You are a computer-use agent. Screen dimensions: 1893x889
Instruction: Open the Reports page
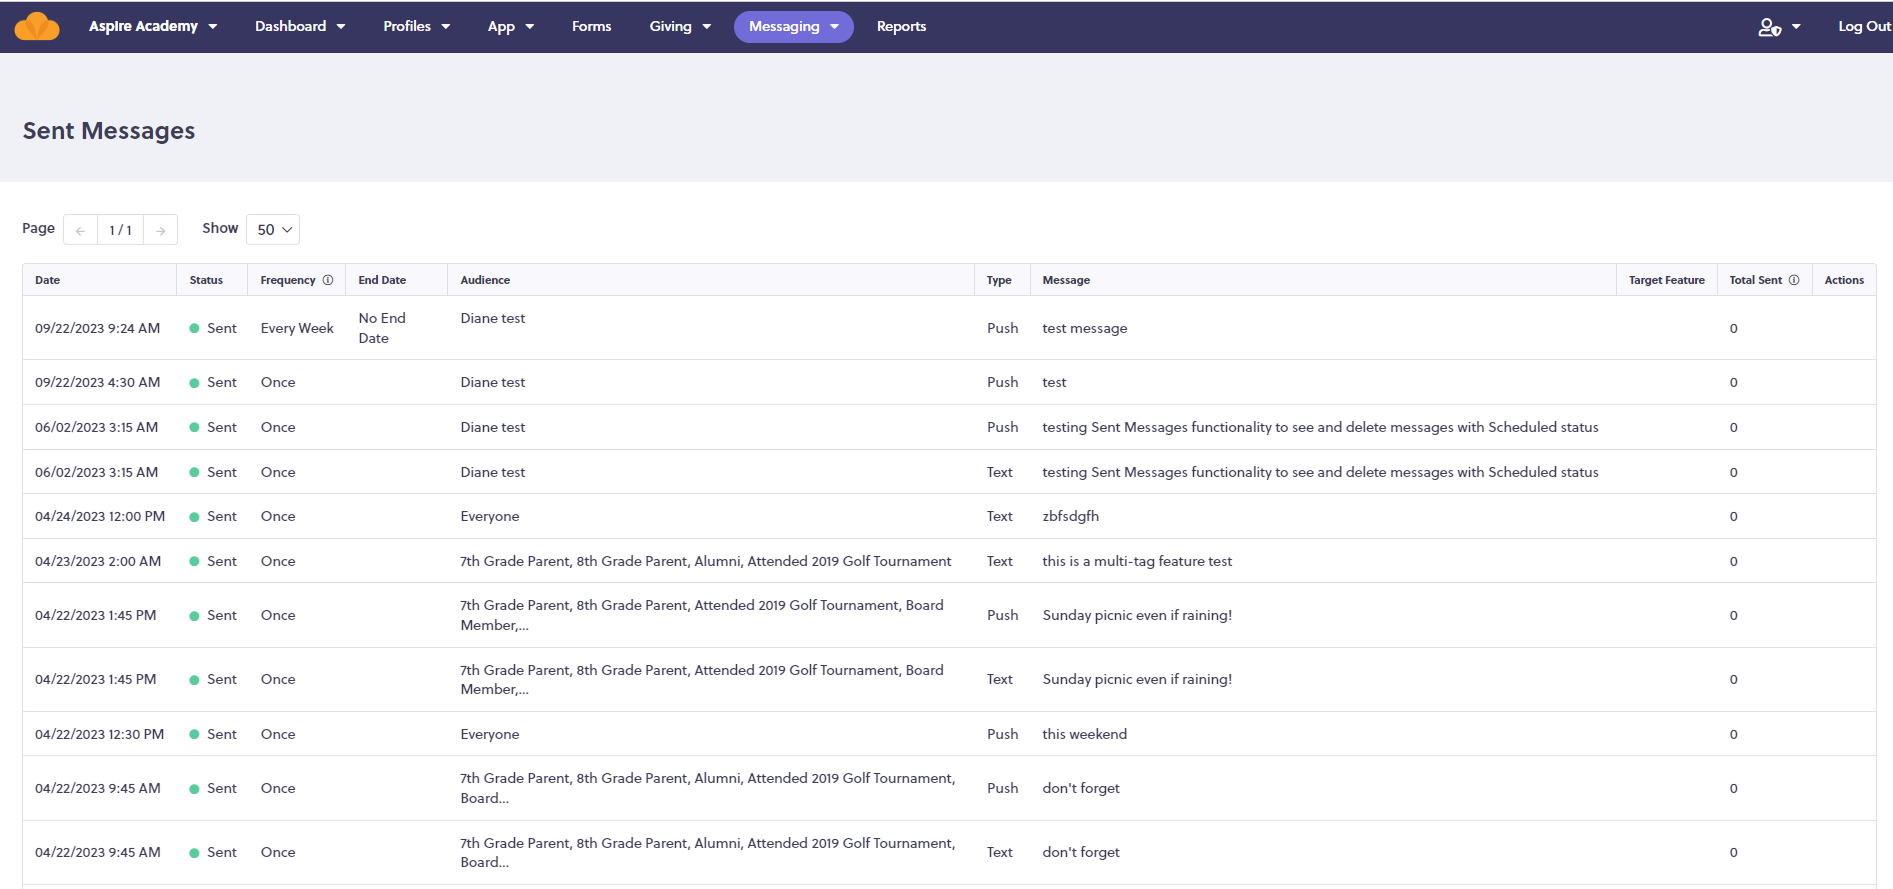click(901, 26)
